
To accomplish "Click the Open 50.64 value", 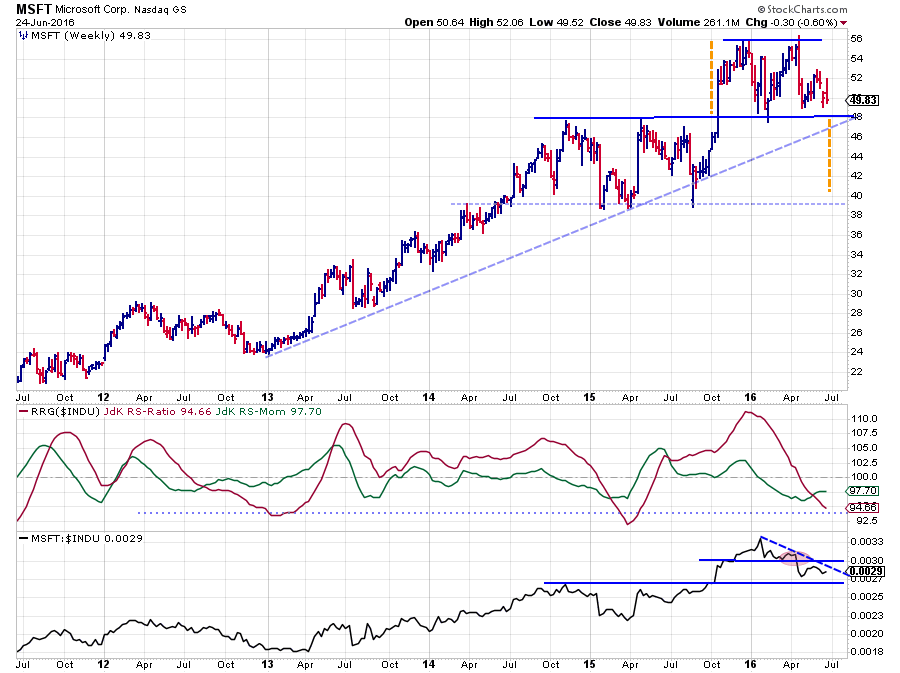I will coord(435,22).
